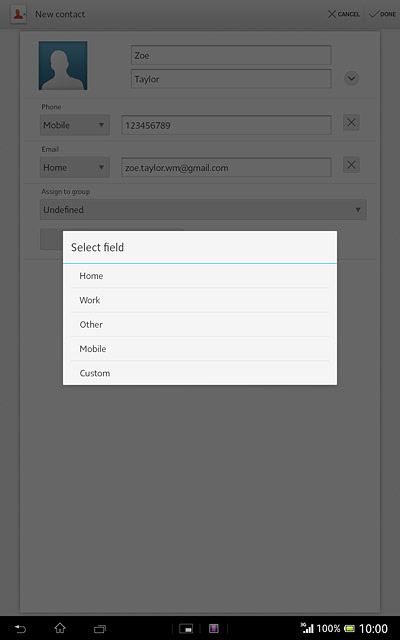Select Work in the Select field list
Viewport: 400px width, 640px height.
coord(200,300)
